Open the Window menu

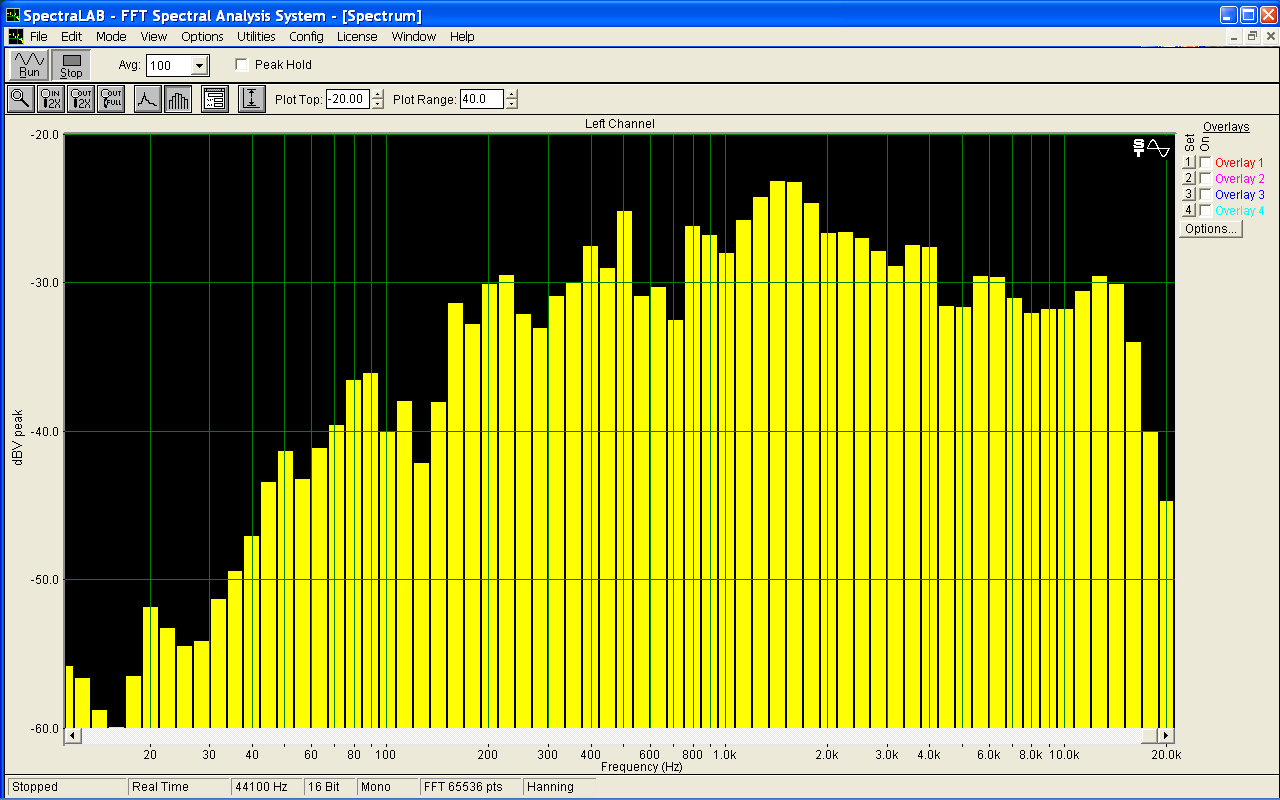[x=413, y=36]
